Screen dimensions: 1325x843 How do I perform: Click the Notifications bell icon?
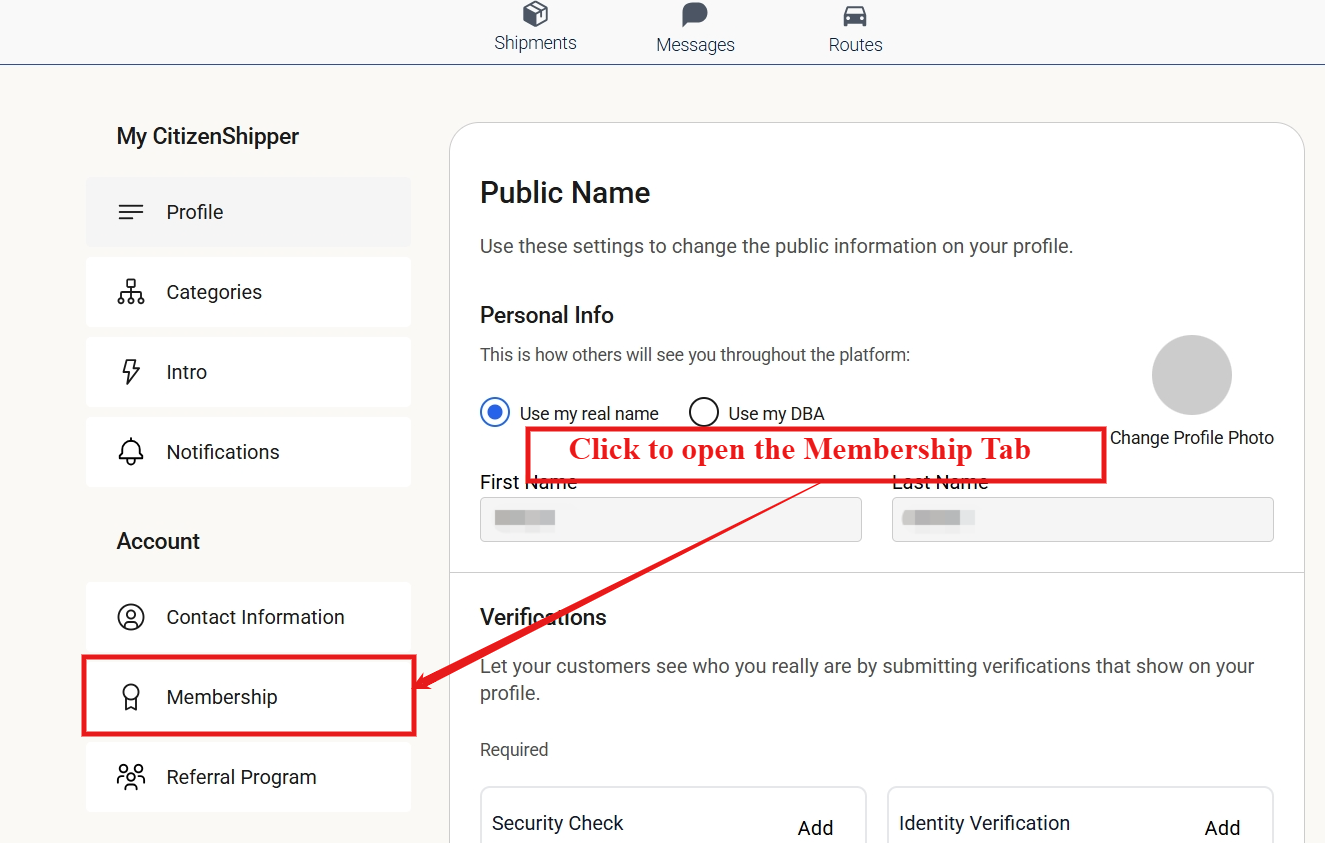pos(131,452)
